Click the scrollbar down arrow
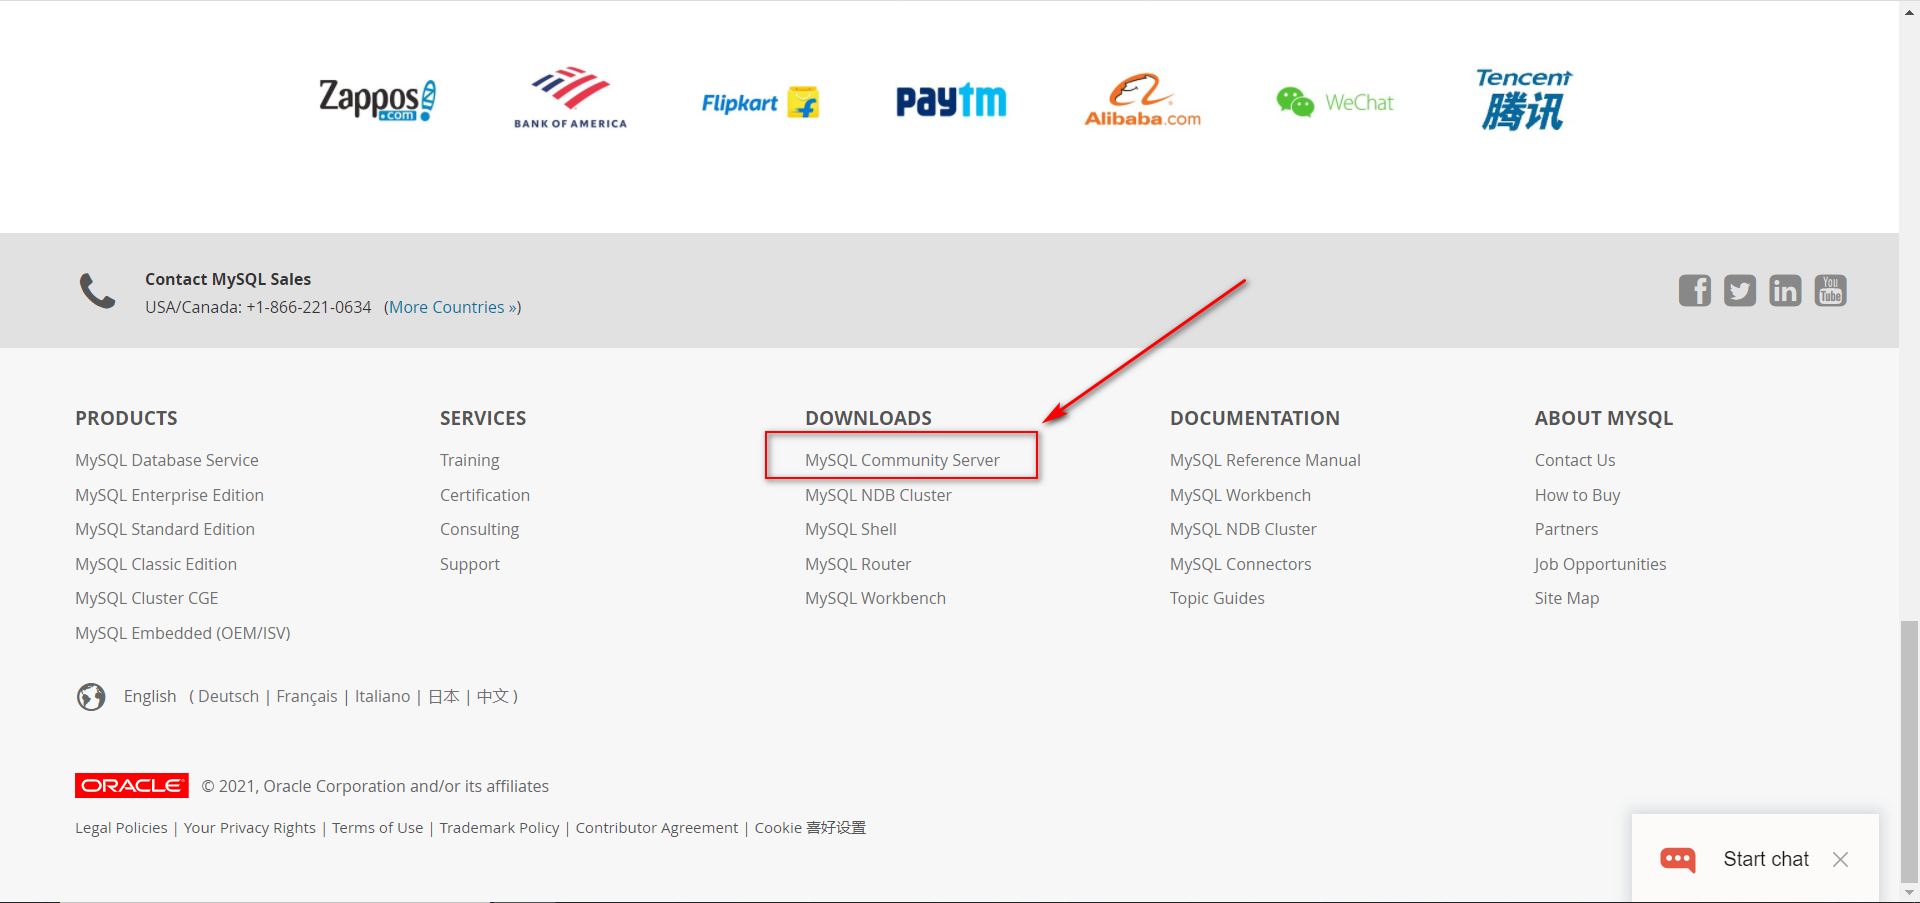This screenshot has width=1920, height=903. tap(1909, 893)
